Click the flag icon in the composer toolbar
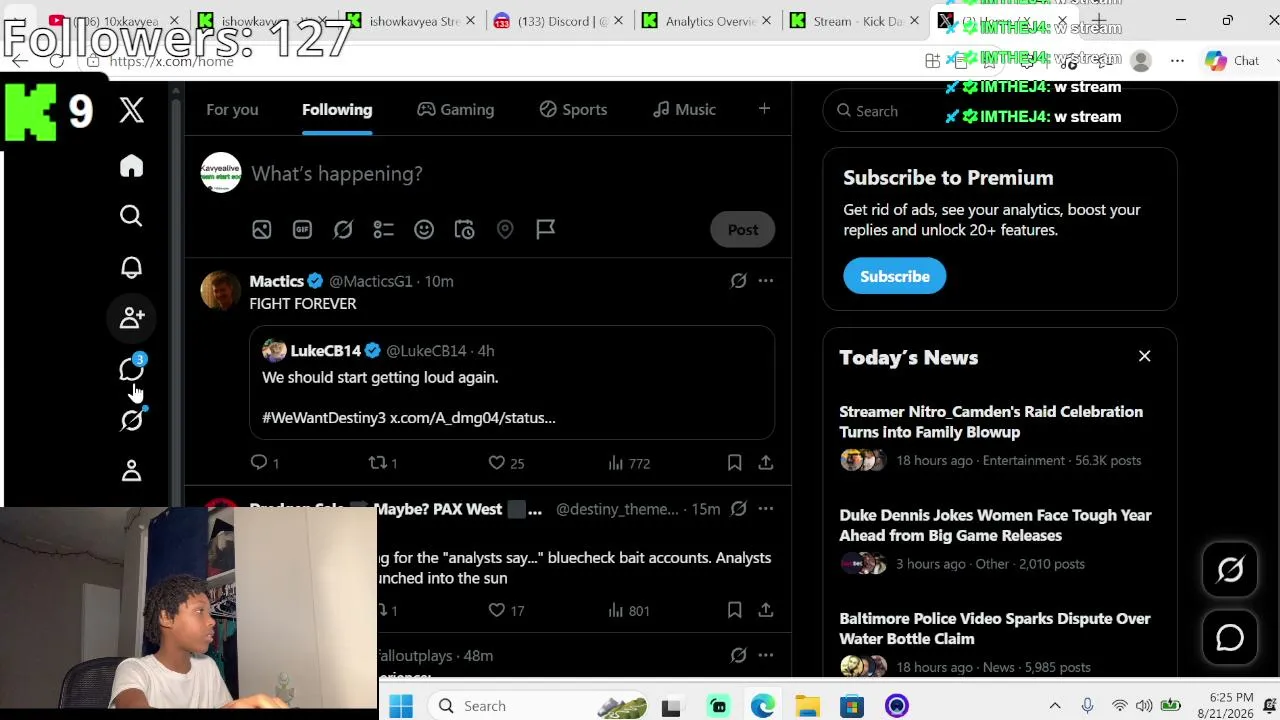This screenshot has width=1280, height=720. [546, 230]
